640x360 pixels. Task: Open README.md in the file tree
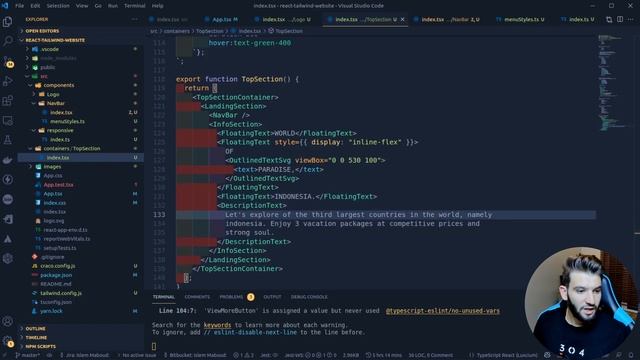pos(56,284)
